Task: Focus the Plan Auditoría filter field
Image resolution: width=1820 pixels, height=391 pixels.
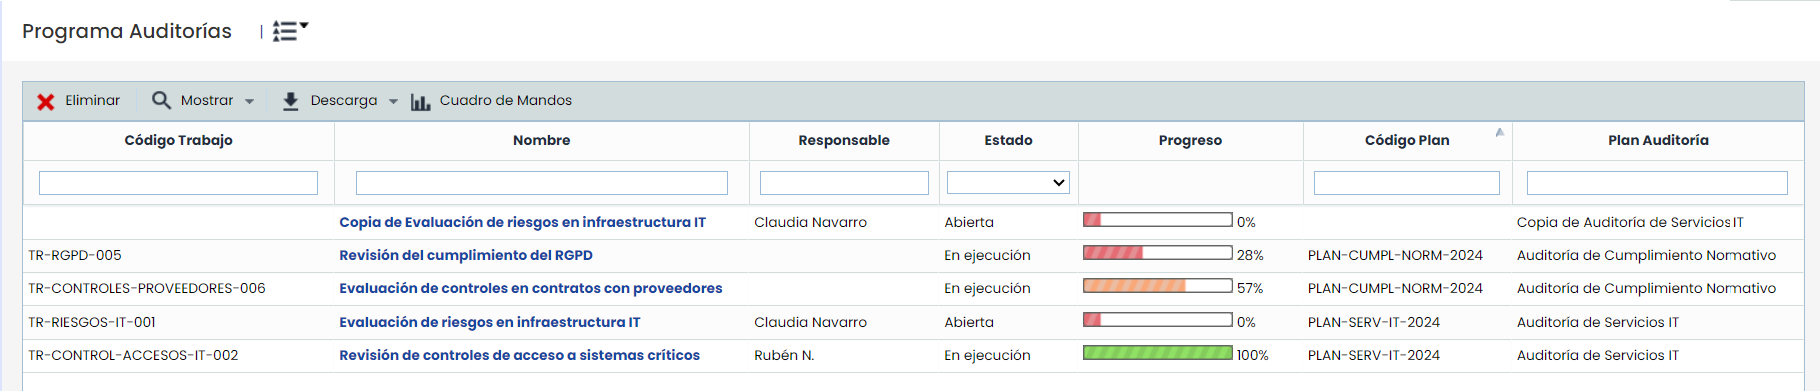Action: [x=1657, y=183]
